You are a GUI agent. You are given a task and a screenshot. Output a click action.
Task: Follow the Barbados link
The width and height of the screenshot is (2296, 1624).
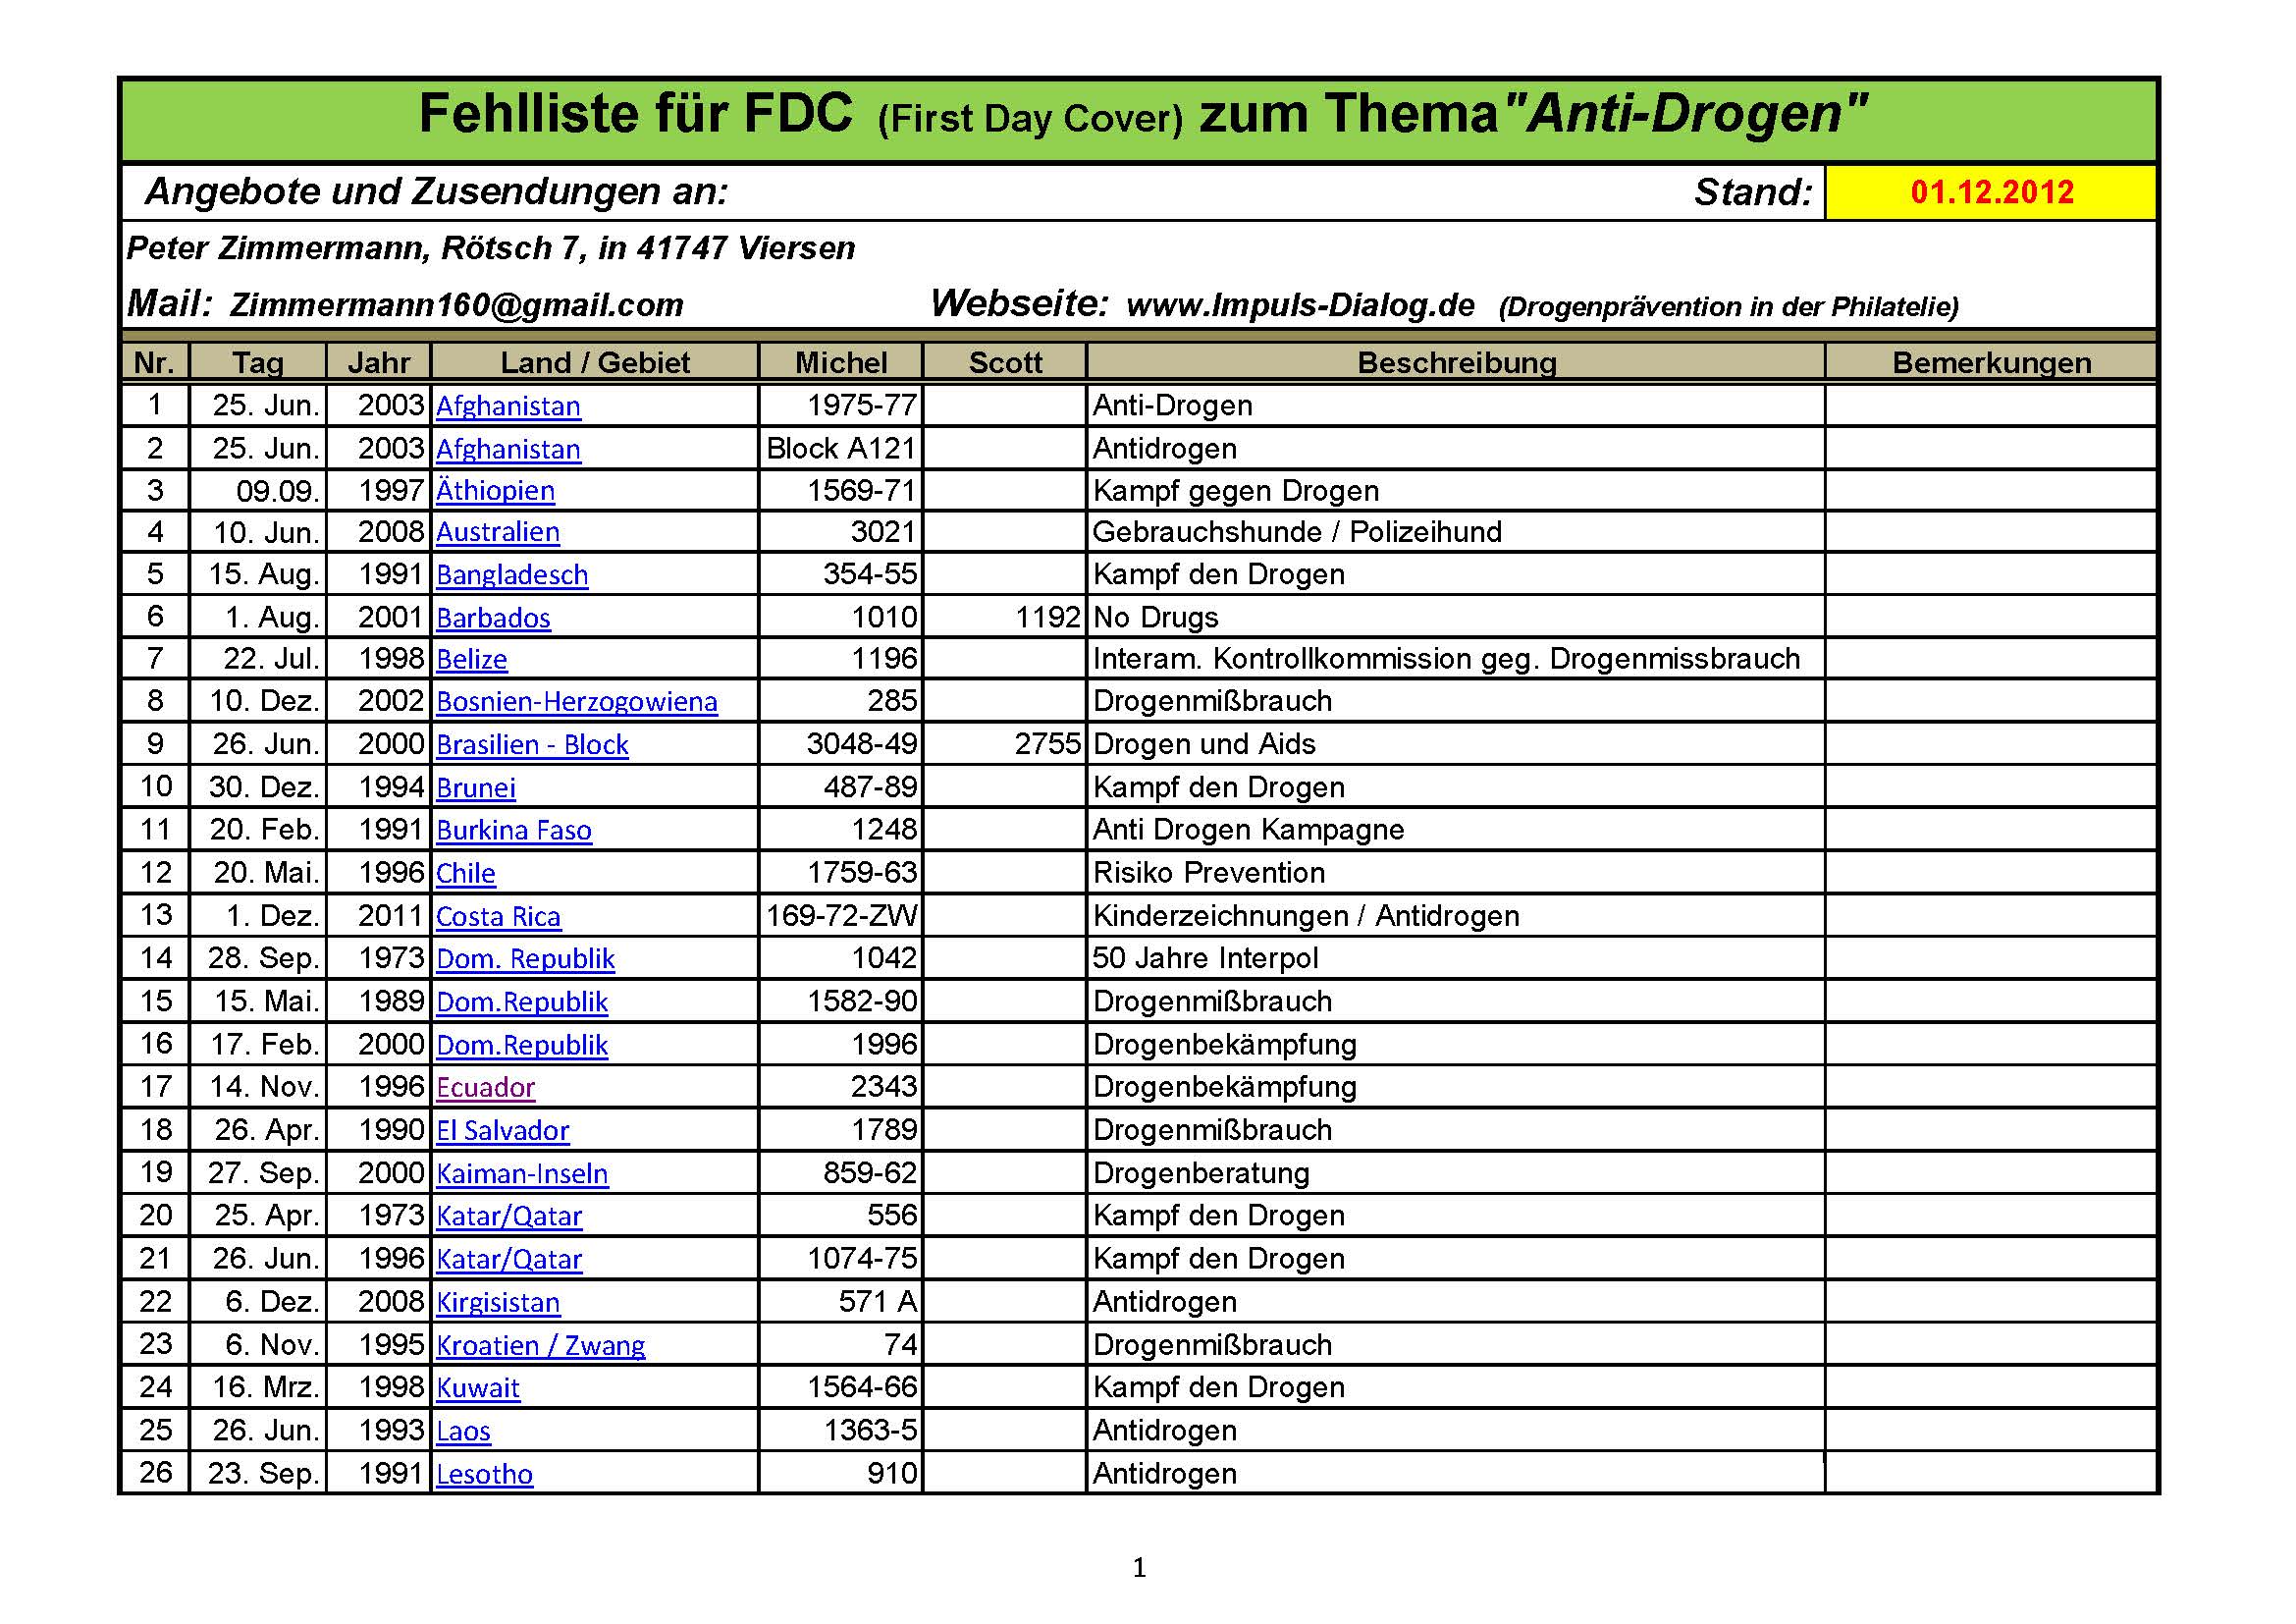(493, 618)
